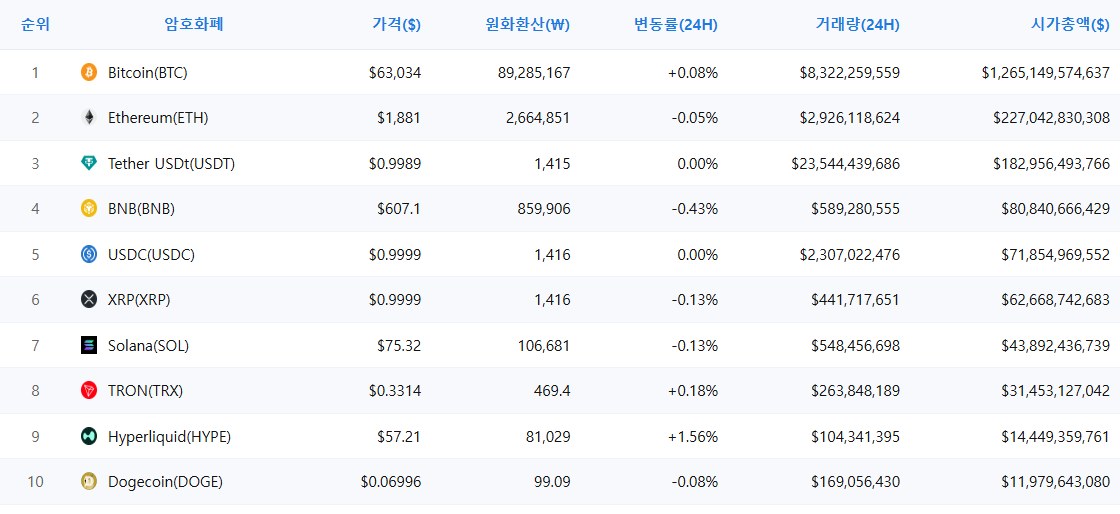The image size is (1120, 514).
Task: Click the Ethereum diamond icon
Action: (89, 118)
